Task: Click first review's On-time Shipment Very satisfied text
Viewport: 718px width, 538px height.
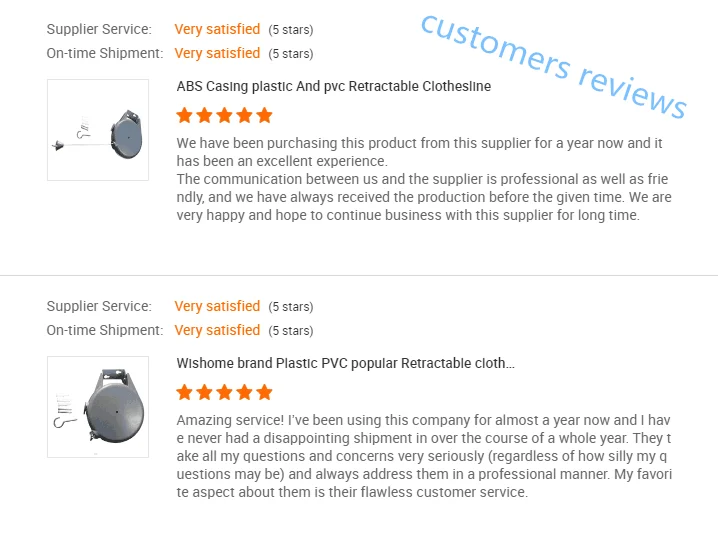Action: [217, 53]
